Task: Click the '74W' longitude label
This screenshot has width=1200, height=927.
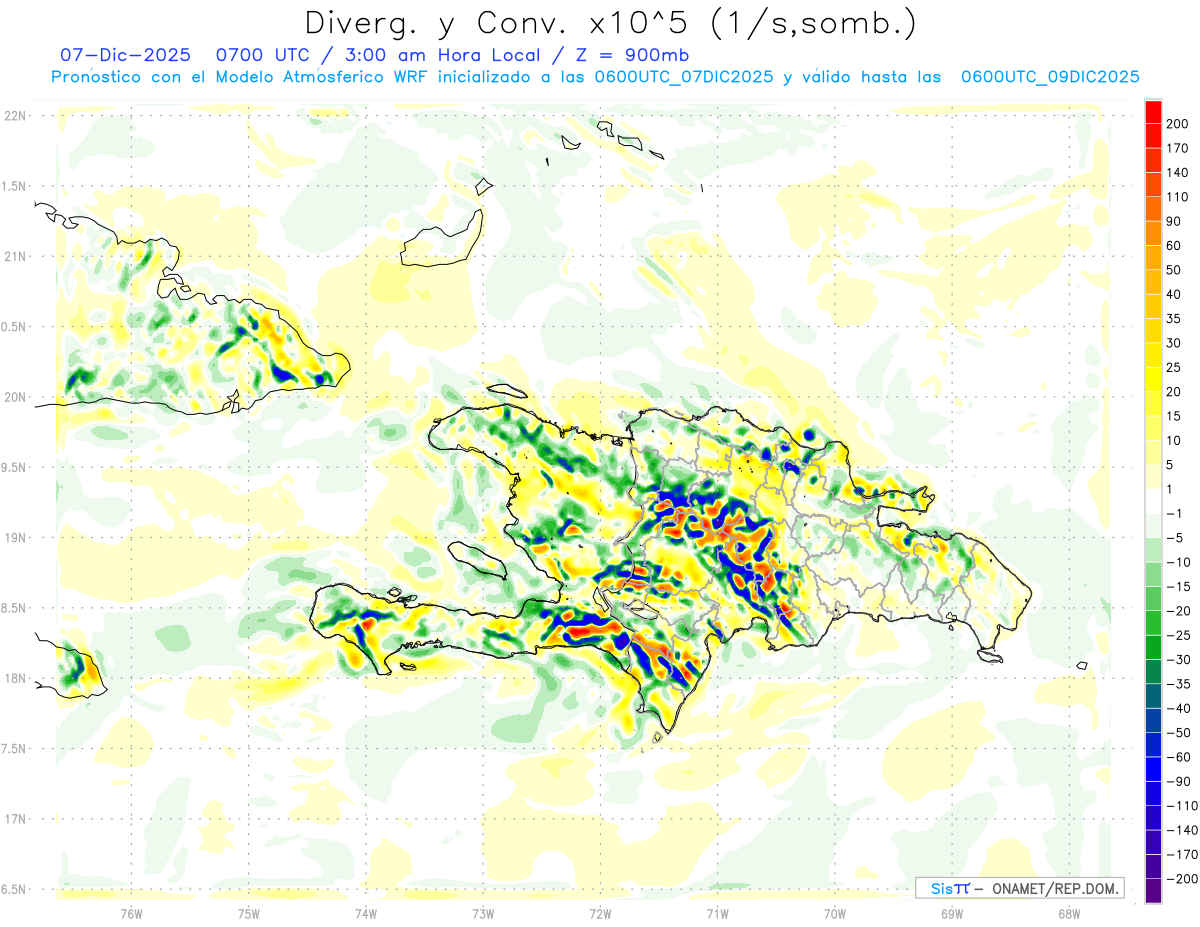Action: (366, 913)
